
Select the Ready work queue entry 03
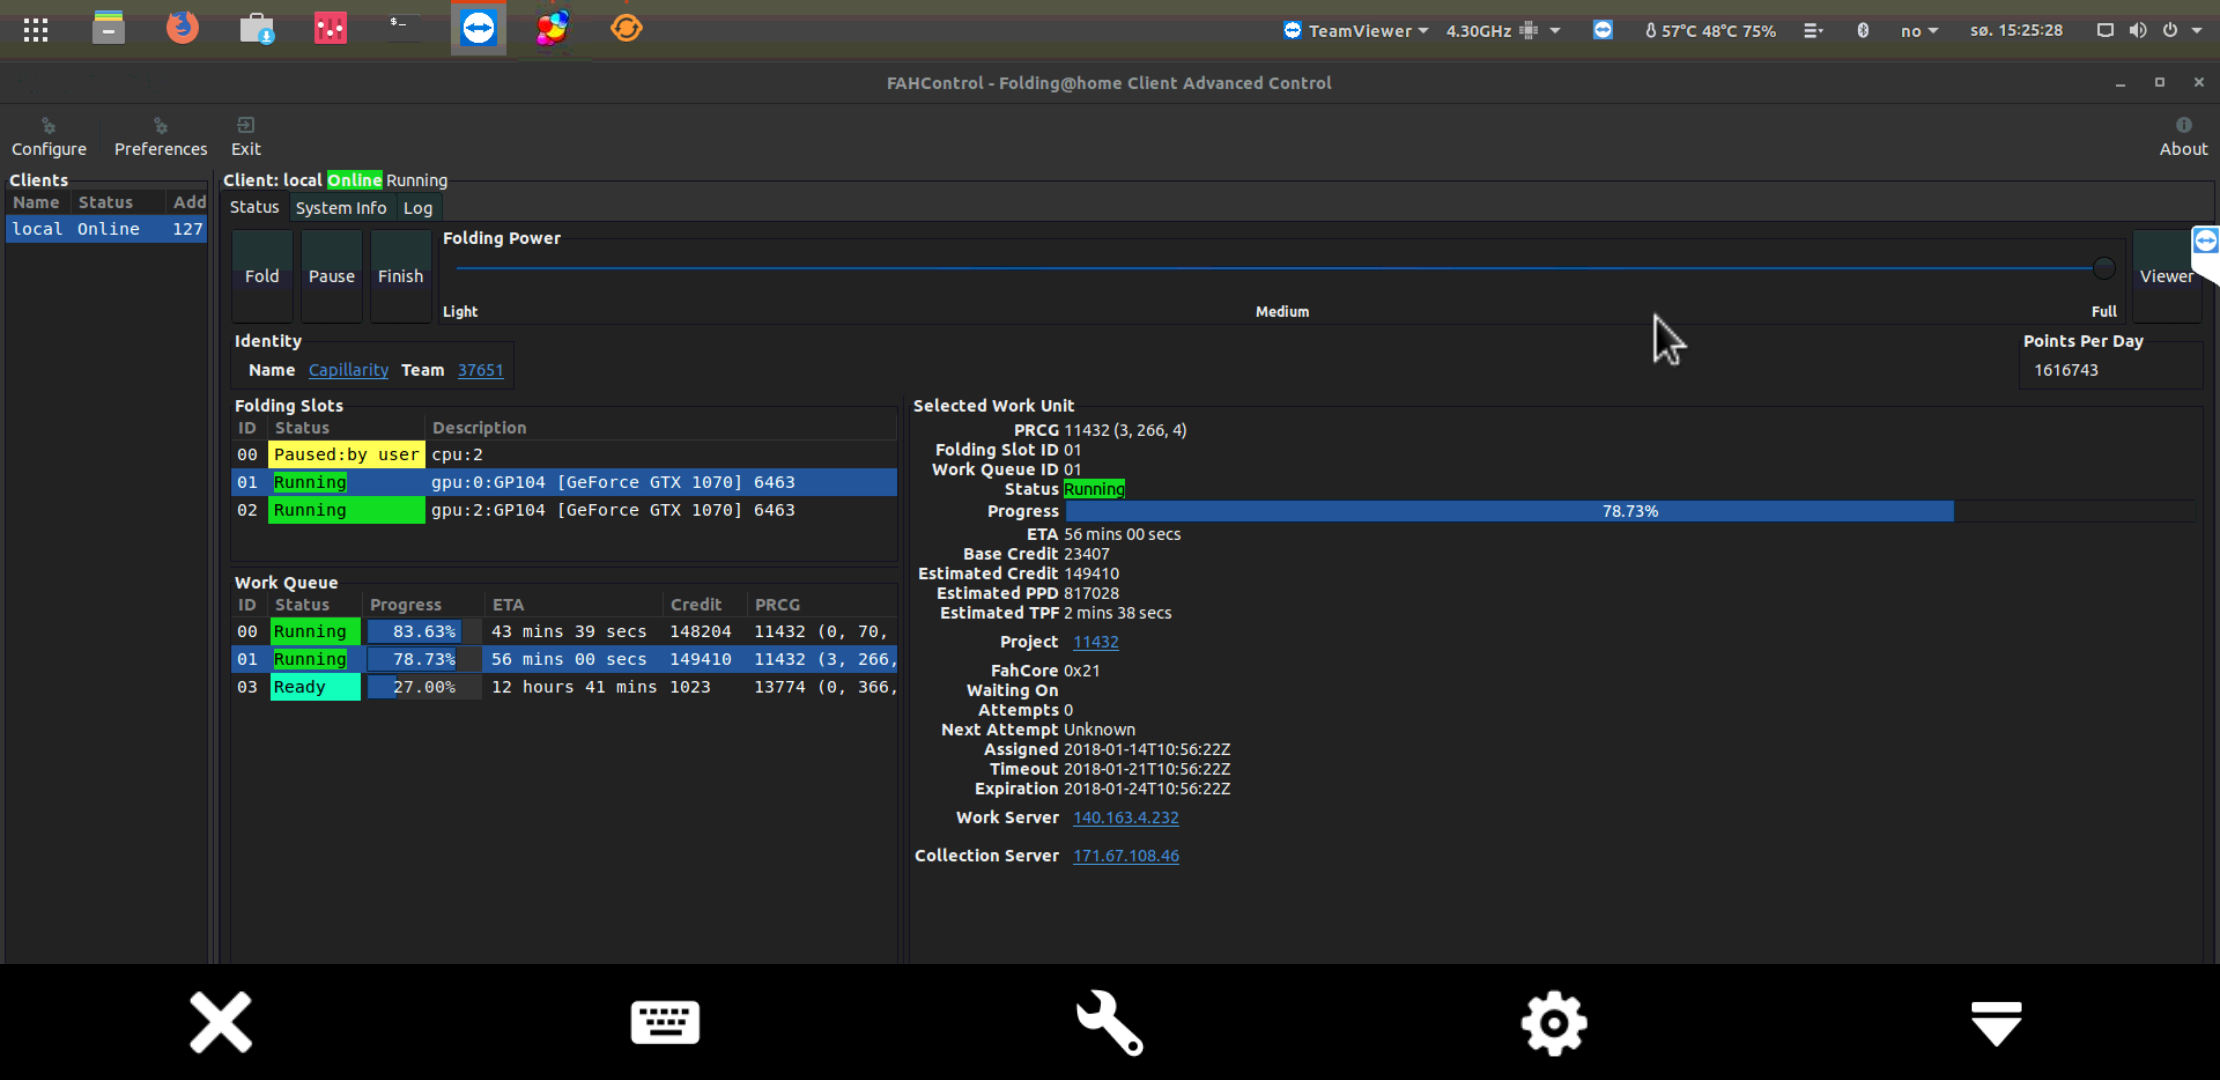[x=564, y=687]
